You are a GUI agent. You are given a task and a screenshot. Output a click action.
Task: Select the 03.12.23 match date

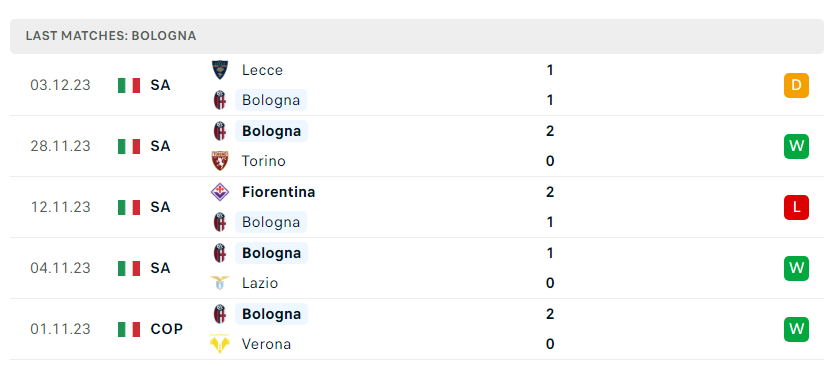[60, 85]
